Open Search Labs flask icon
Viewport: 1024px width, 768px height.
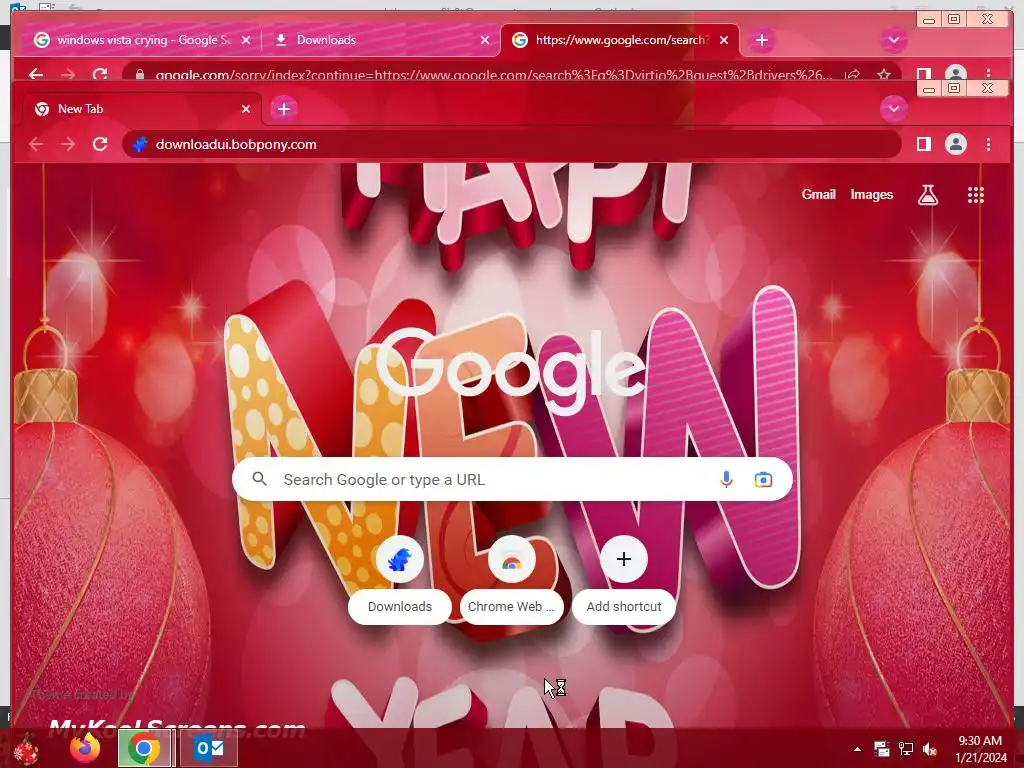tap(927, 195)
